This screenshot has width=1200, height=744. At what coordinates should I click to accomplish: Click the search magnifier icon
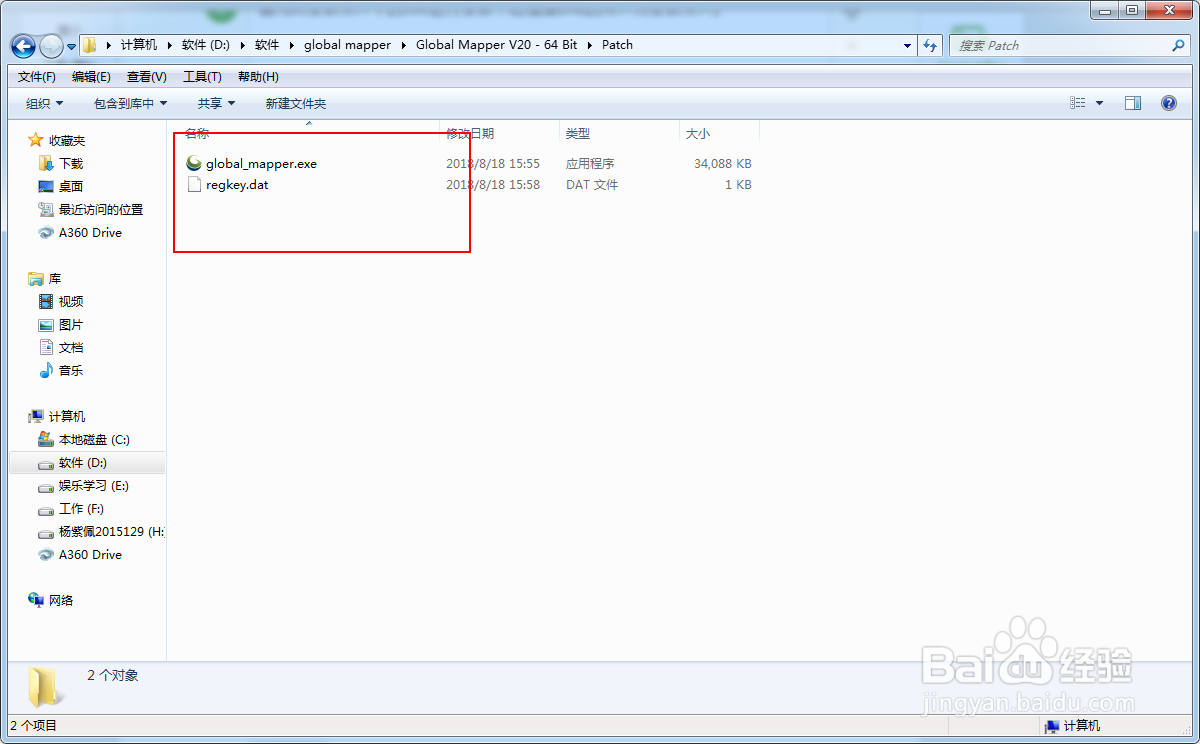(1178, 46)
